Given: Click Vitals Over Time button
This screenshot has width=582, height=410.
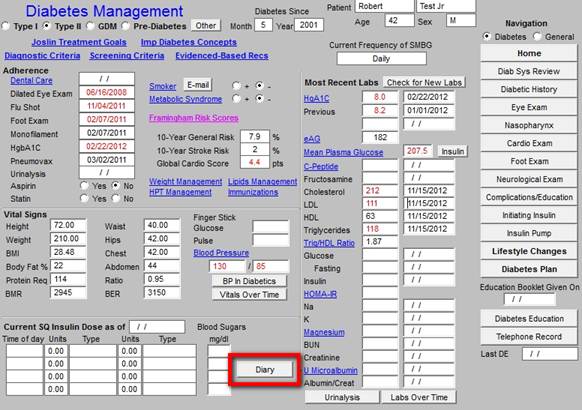Looking at the screenshot, I should click(249, 295).
